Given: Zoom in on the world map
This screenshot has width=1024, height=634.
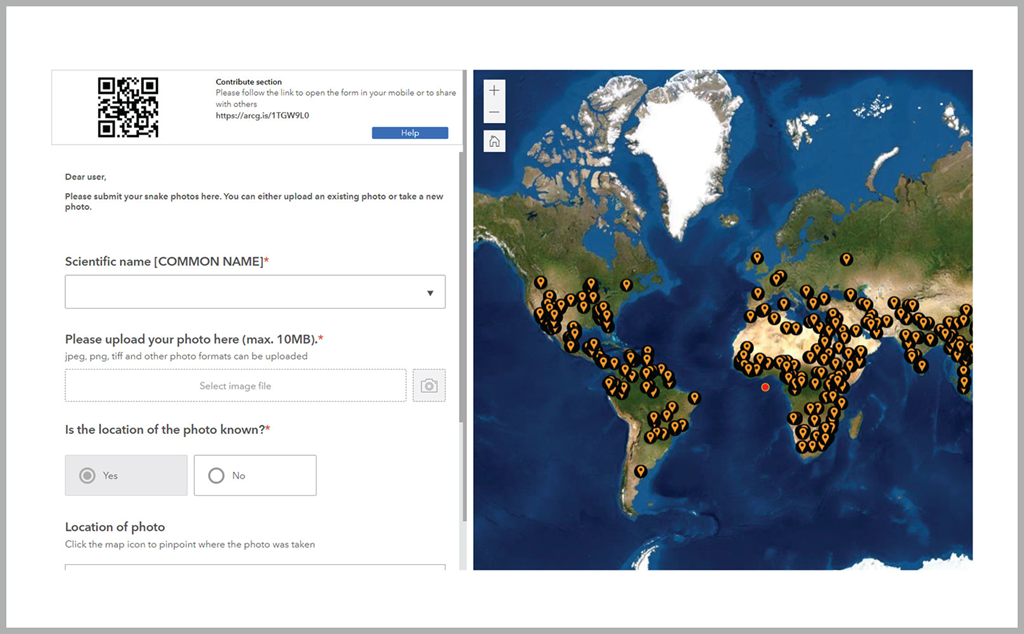Looking at the screenshot, I should click(x=494, y=89).
